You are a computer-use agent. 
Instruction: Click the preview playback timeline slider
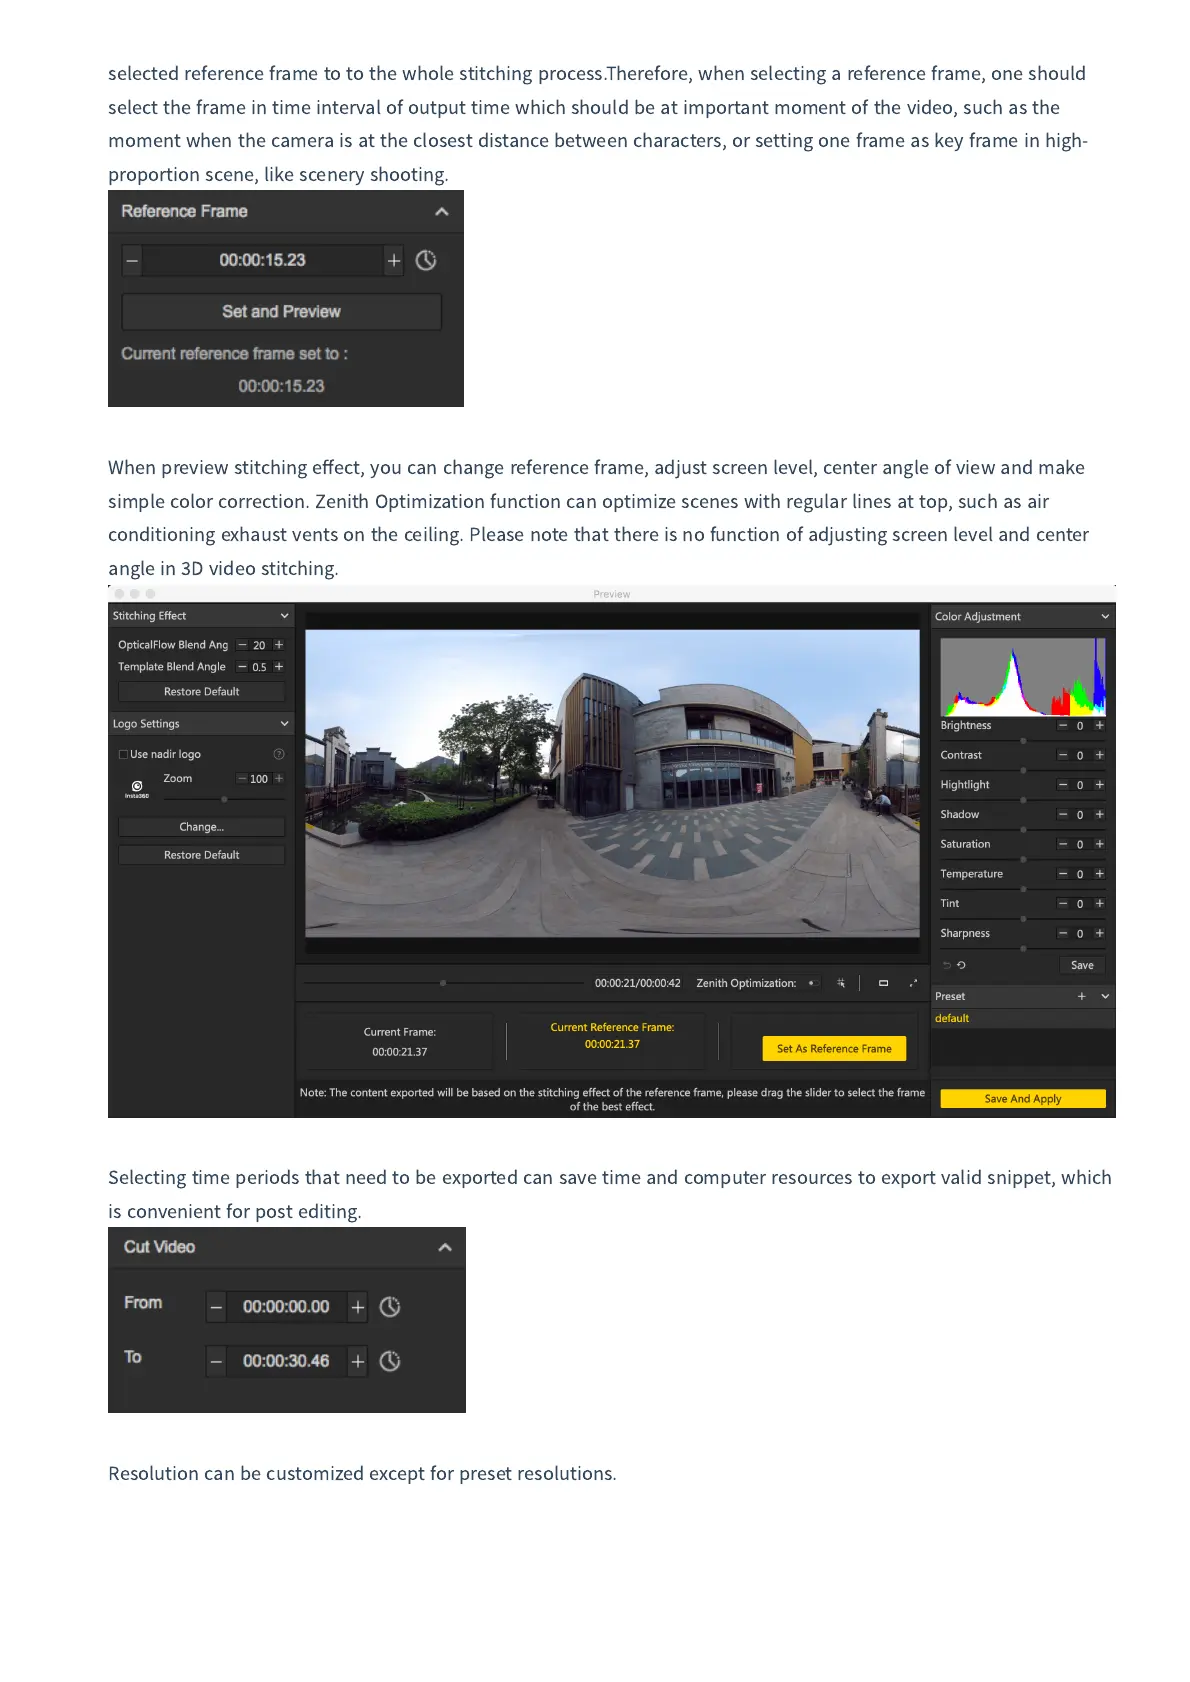tap(443, 983)
